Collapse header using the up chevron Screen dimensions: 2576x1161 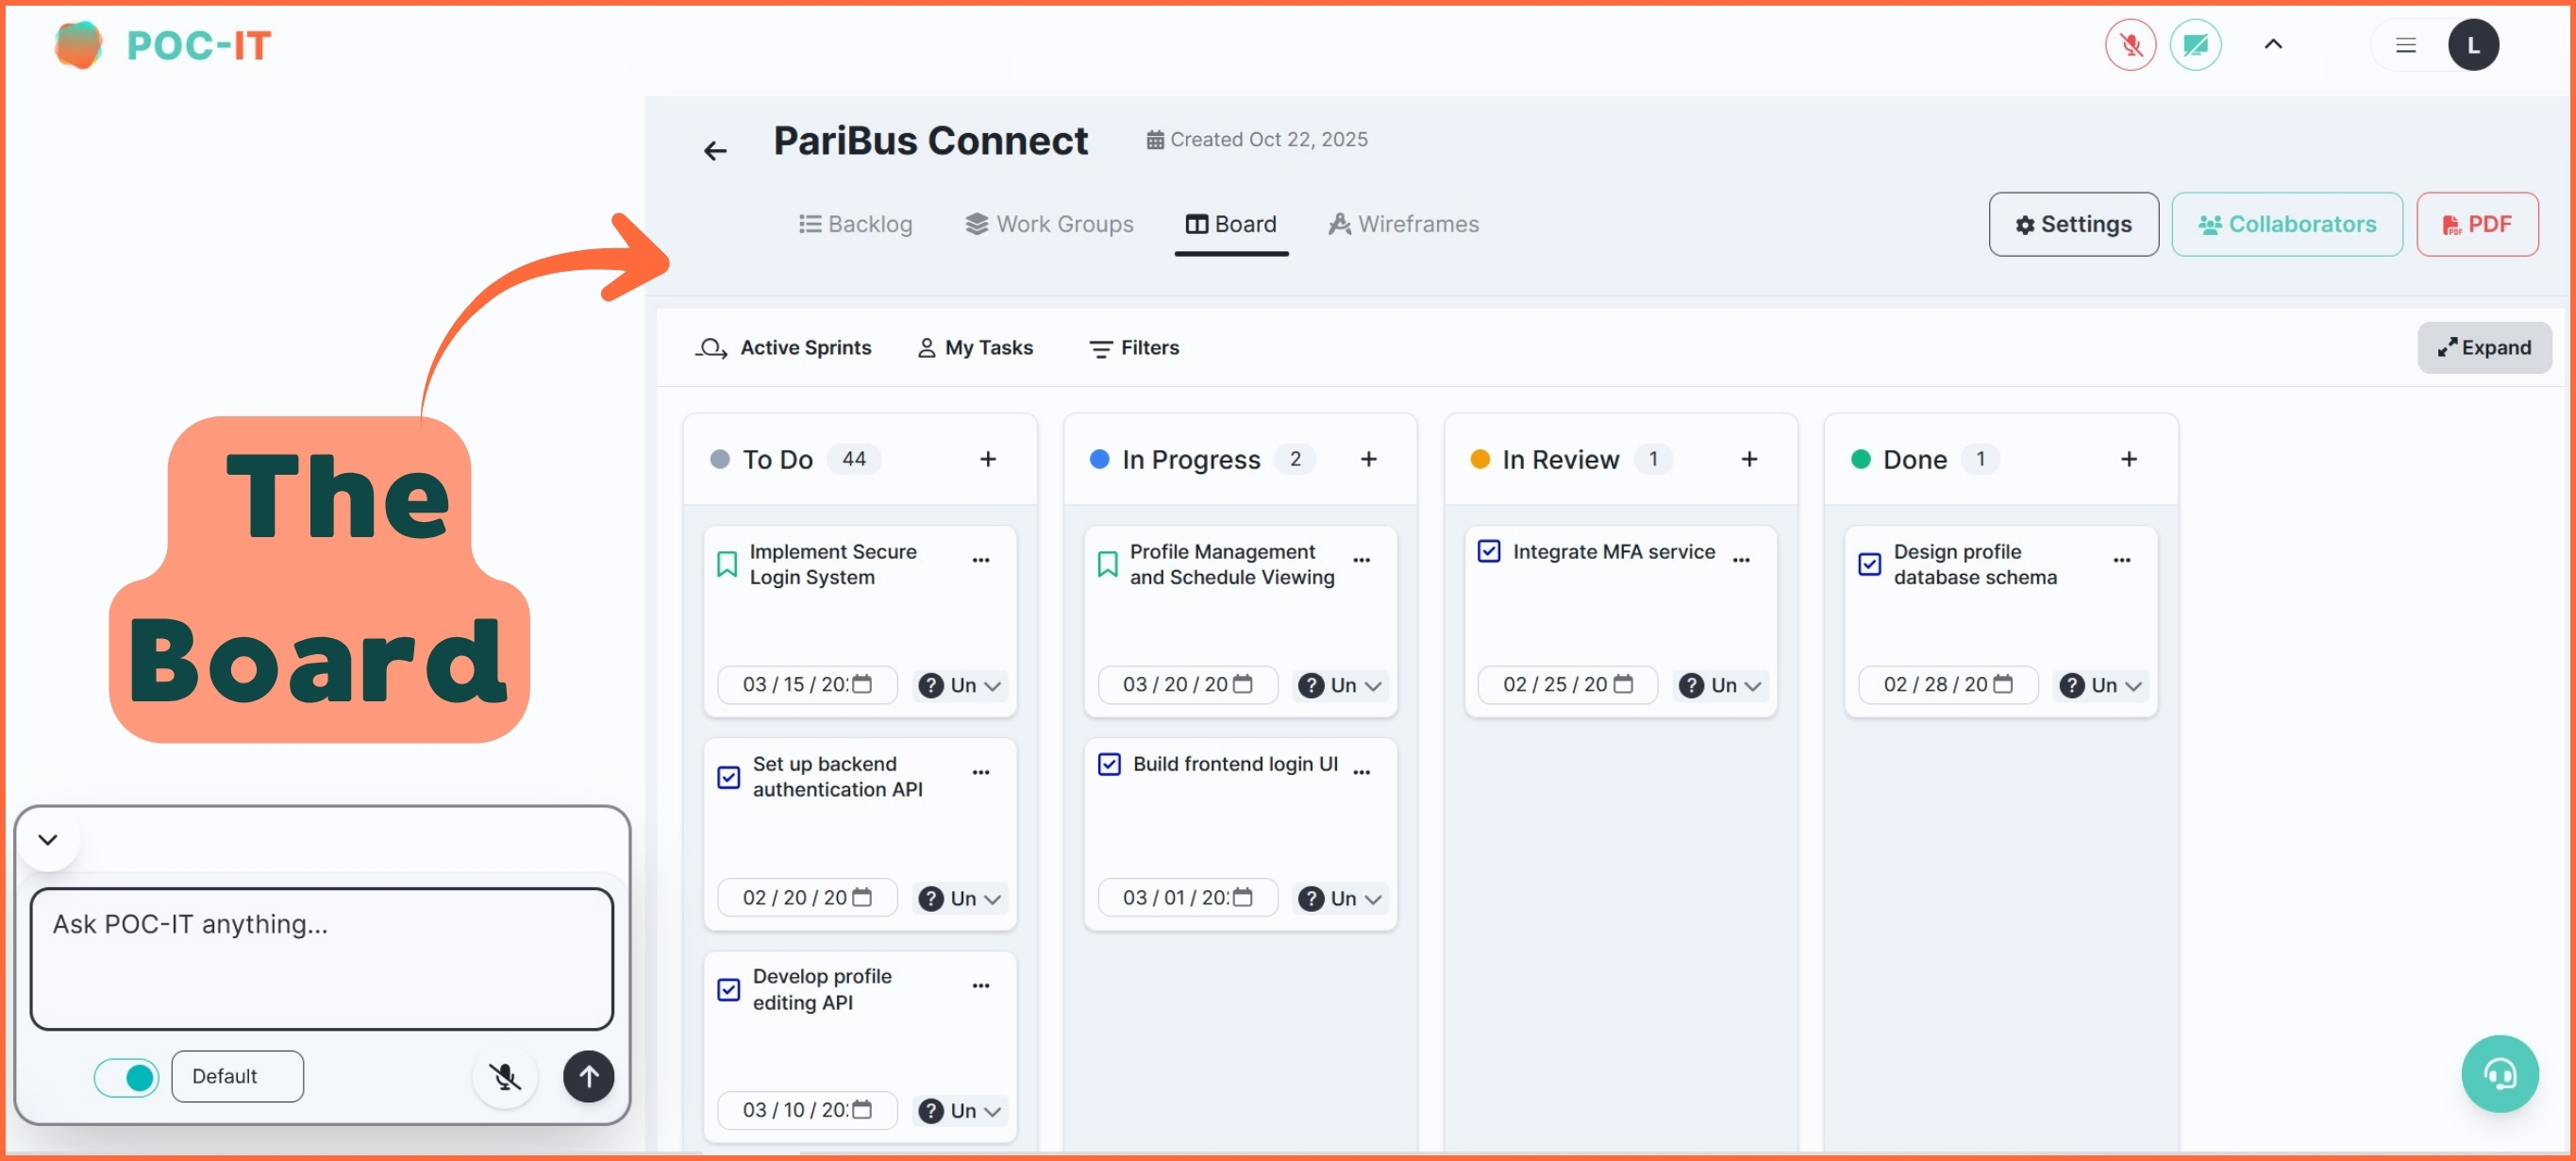tap(2272, 44)
